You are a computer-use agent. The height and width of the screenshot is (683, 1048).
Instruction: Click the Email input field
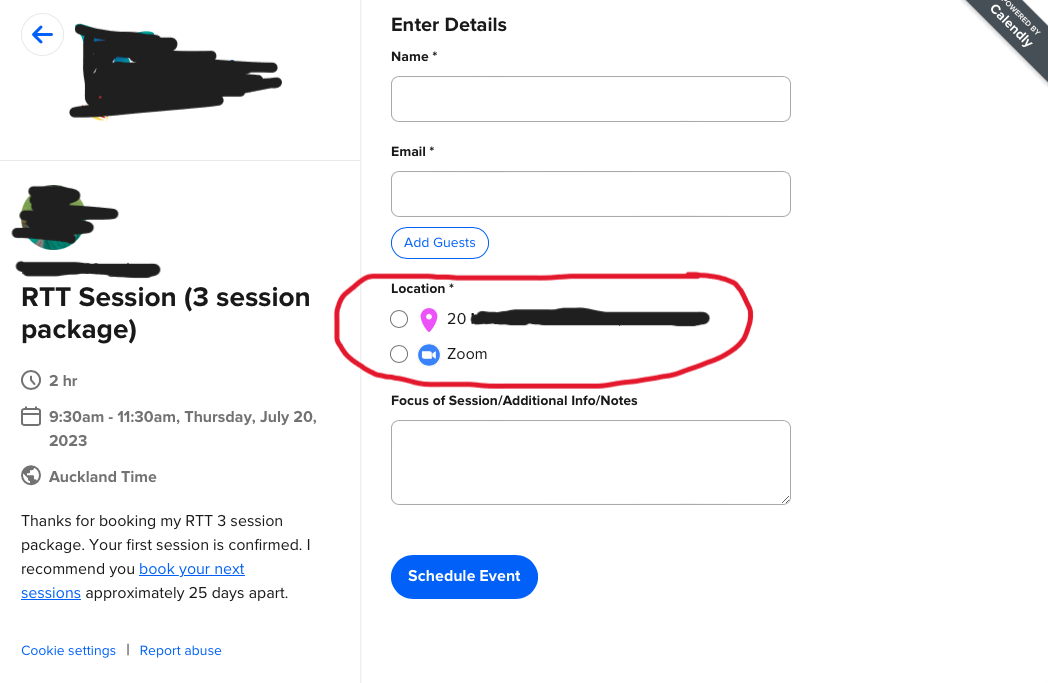point(591,194)
